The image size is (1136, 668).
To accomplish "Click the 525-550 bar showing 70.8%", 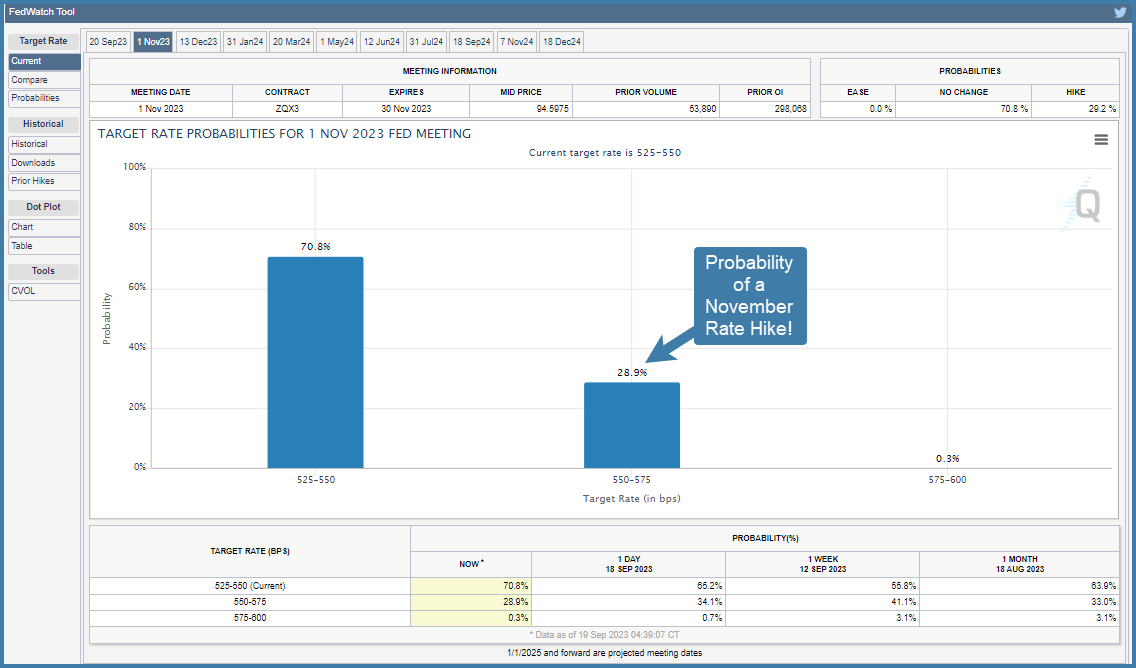I will coord(315,362).
